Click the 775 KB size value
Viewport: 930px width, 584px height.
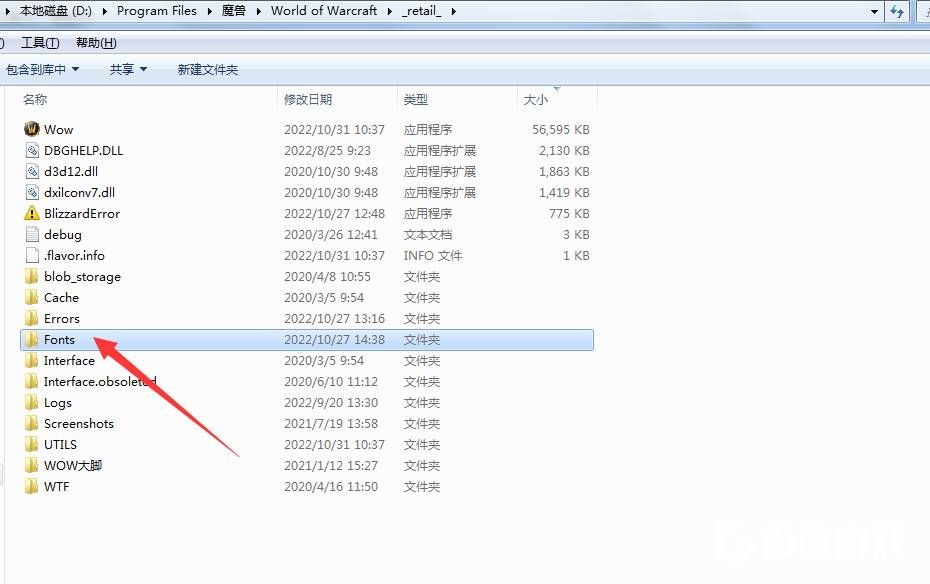(x=569, y=213)
